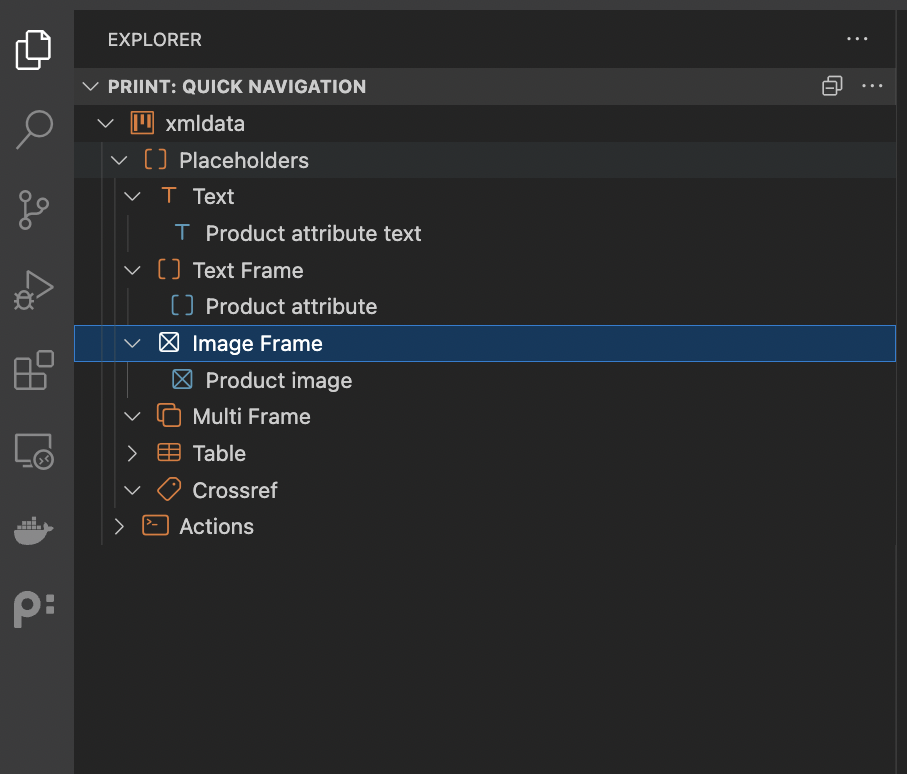Open the Run and Debug view

(34, 290)
